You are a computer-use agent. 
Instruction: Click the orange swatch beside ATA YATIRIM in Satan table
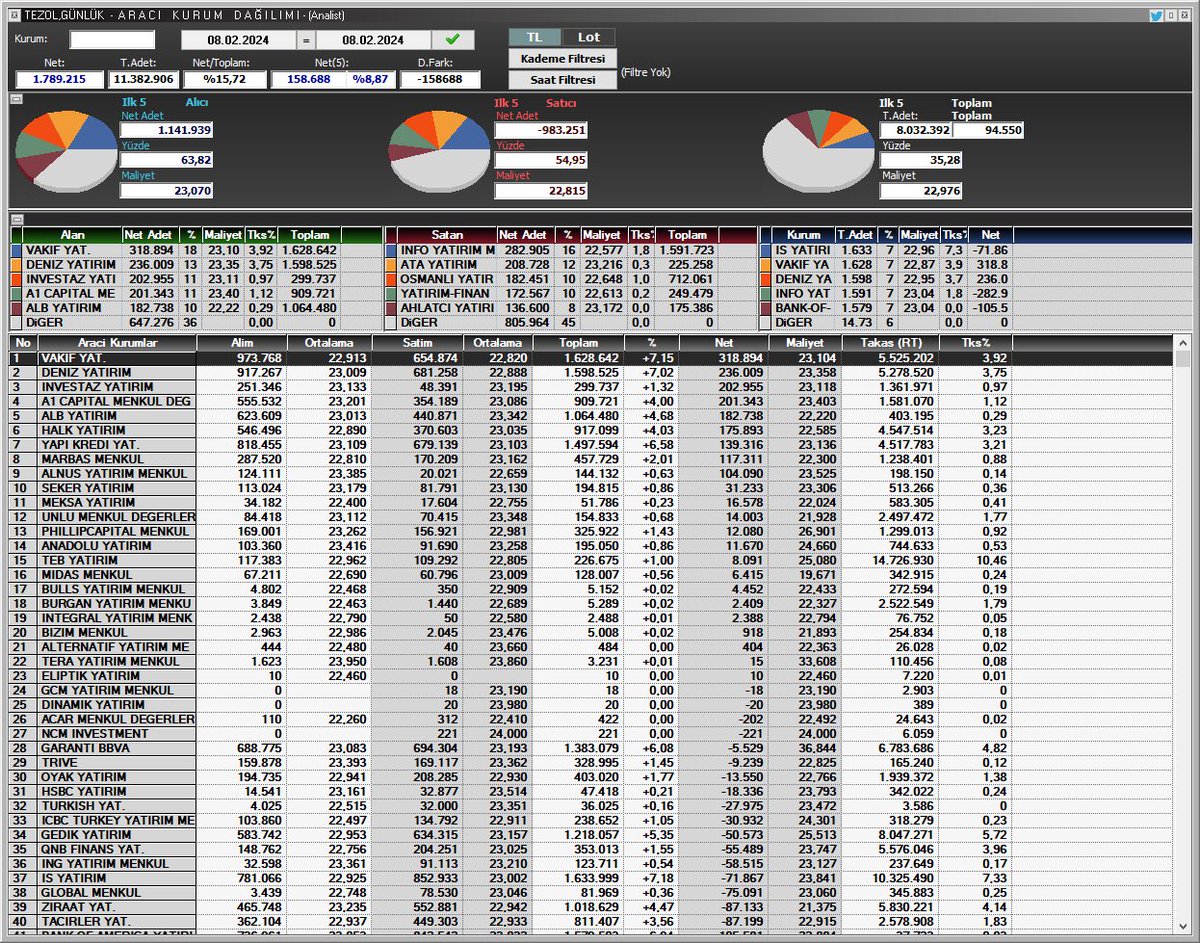tap(390, 265)
